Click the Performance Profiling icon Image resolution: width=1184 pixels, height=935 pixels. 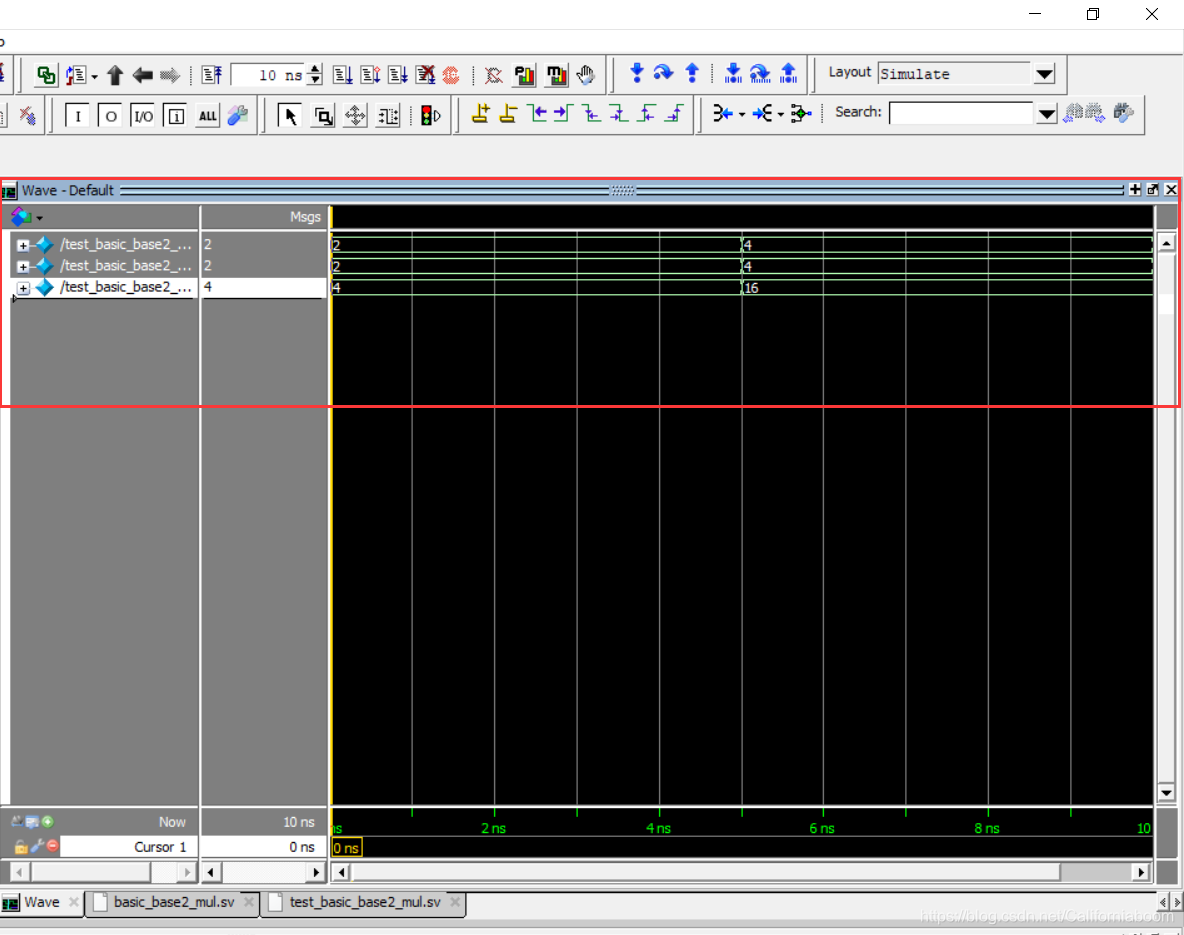click(x=524, y=75)
